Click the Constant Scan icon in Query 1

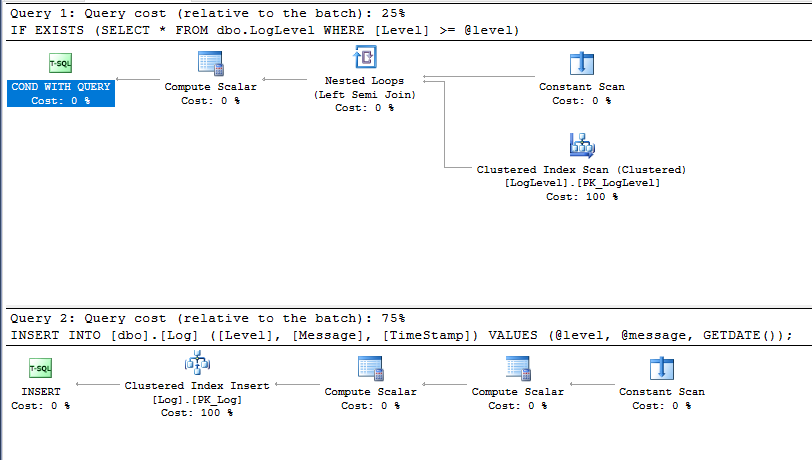(581, 63)
